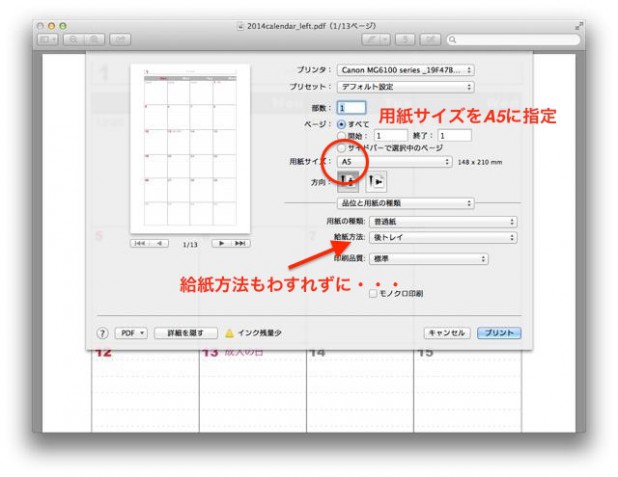Open the PDF menu button
Screen dimensions: 618x477
tap(130, 333)
